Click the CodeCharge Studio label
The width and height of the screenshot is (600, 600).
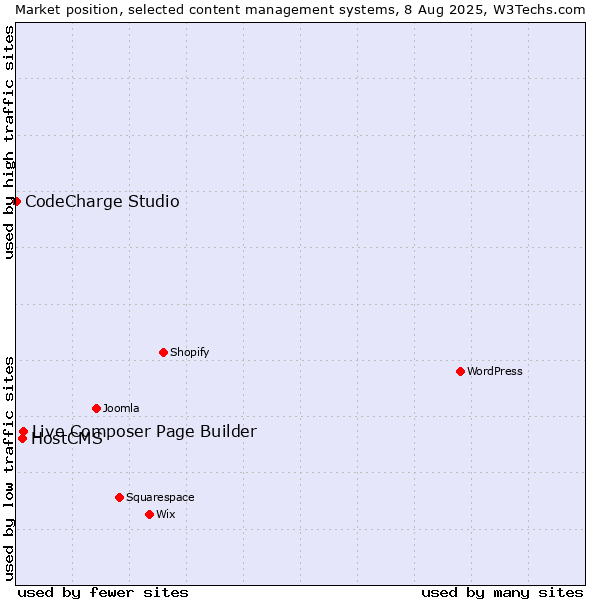tap(102, 201)
